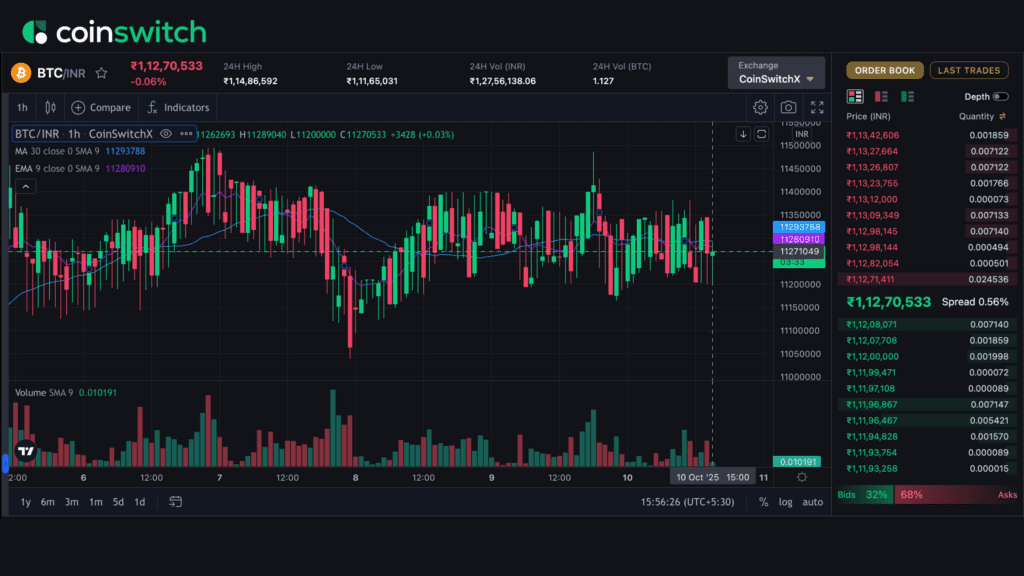This screenshot has height=576, width=1024.
Task: Select the 5d date range
Action: [118, 502]
